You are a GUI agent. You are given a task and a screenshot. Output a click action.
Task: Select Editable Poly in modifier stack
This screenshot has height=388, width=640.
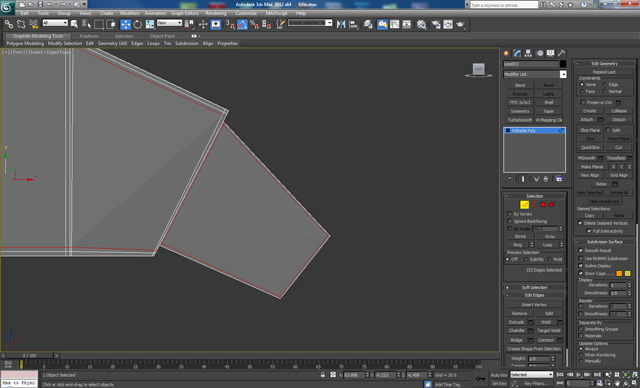pos(535,131)
